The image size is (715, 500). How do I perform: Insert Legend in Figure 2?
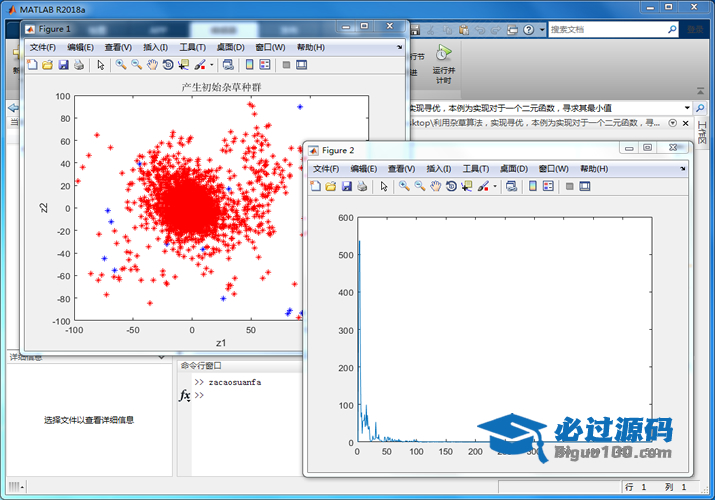point(548,186)
